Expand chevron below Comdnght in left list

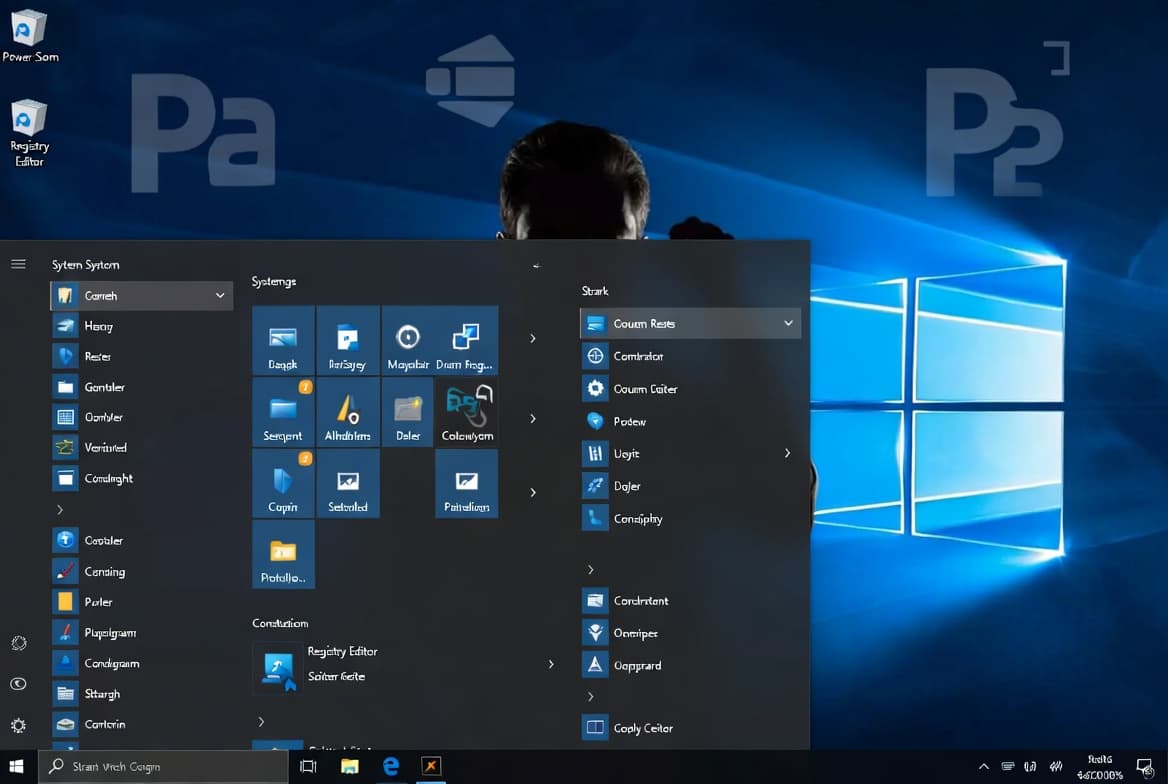click(x=60, y=510)
